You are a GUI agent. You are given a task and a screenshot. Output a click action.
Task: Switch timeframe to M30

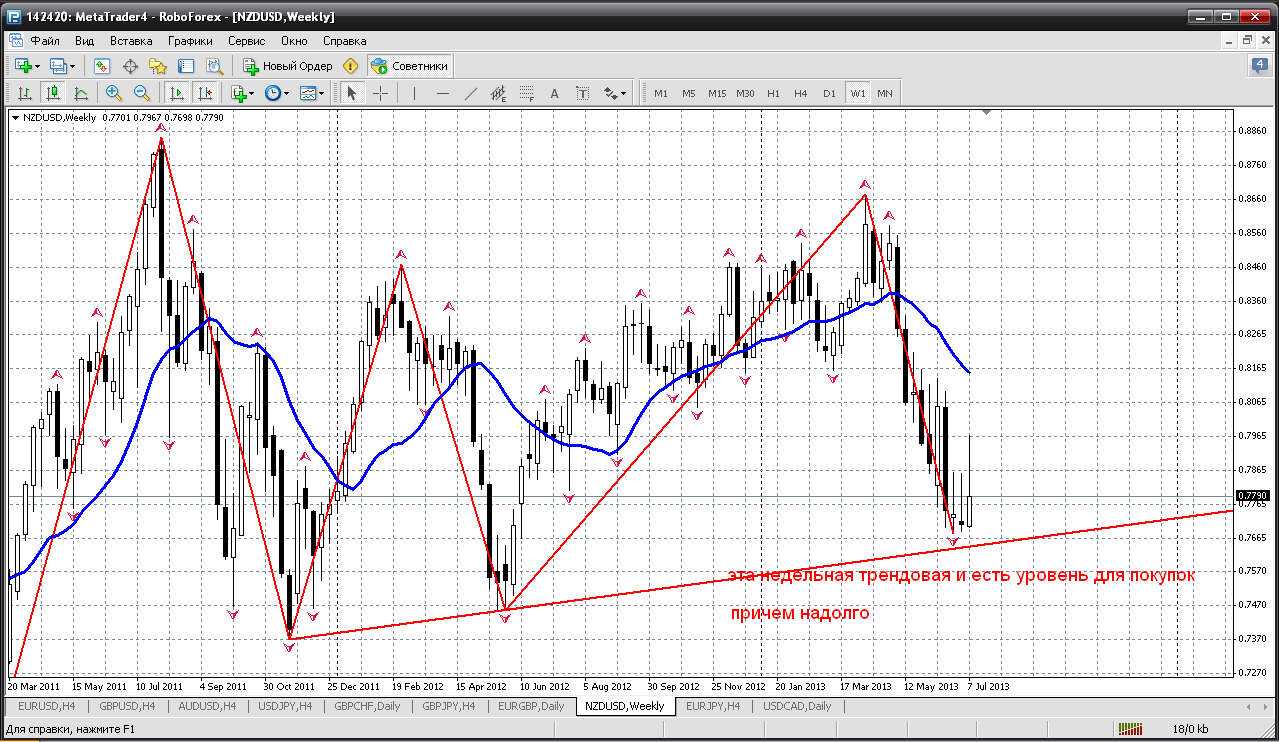click(x=745, y=93)
